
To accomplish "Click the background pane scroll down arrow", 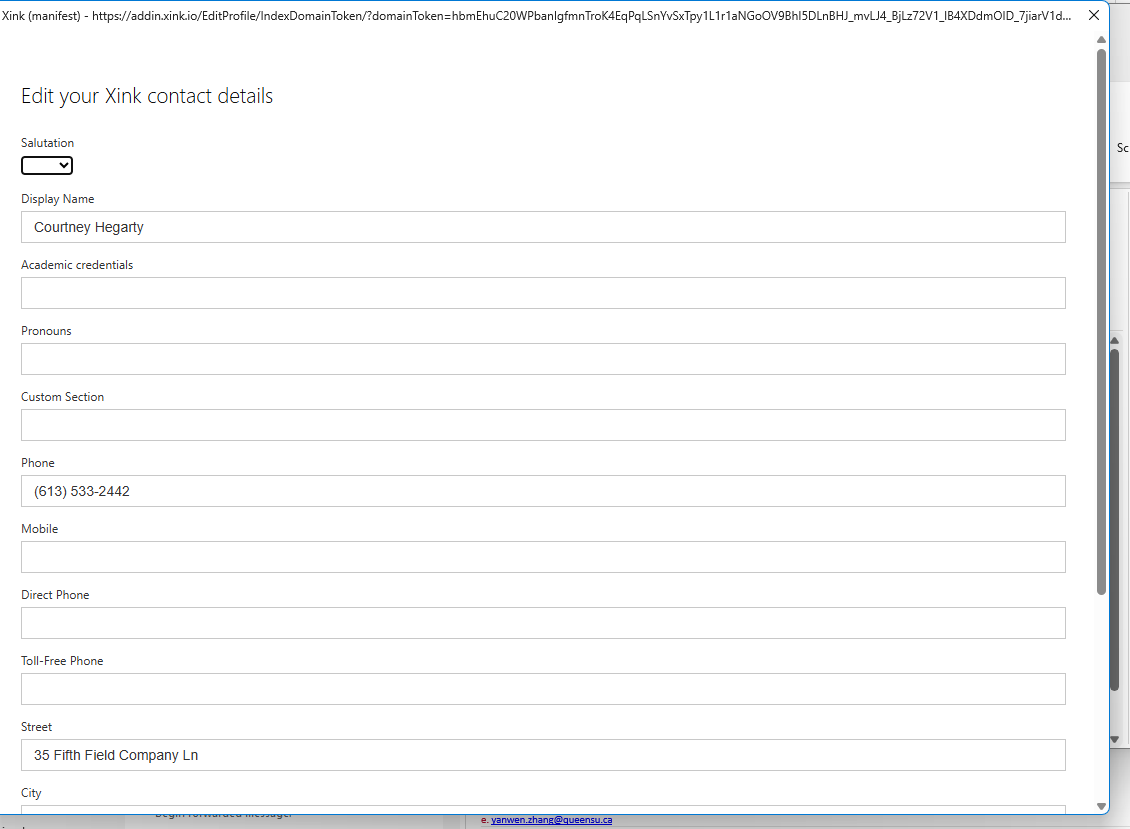I will [1115, 739].
